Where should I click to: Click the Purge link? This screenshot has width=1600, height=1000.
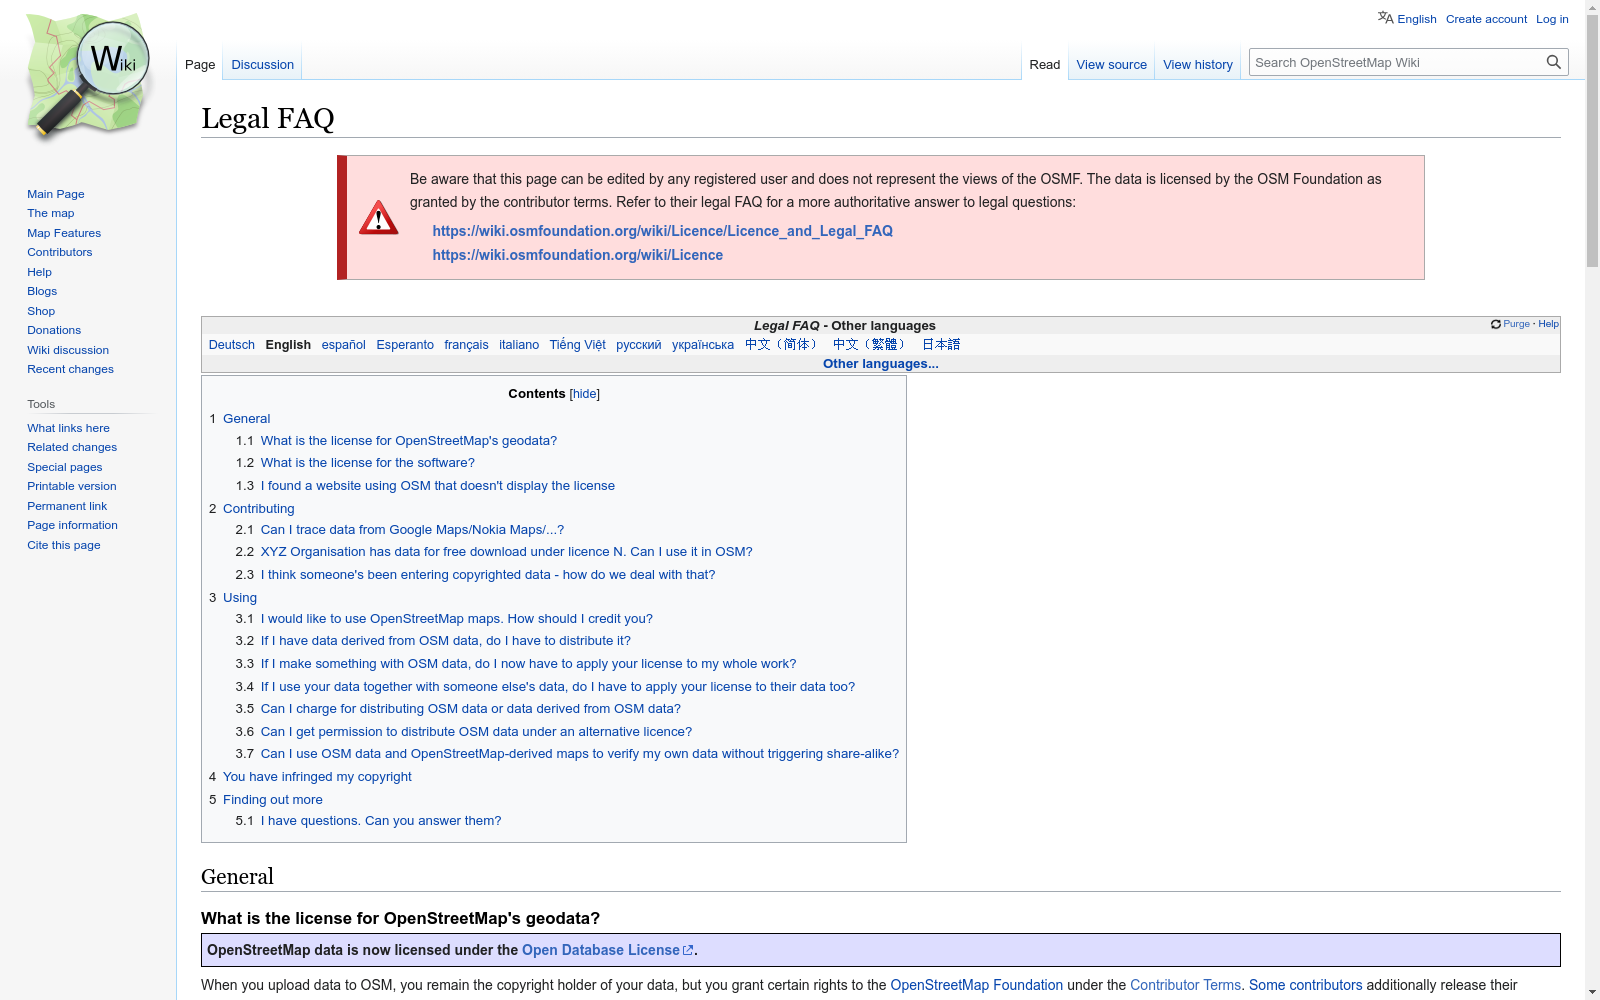point(1516,324)
